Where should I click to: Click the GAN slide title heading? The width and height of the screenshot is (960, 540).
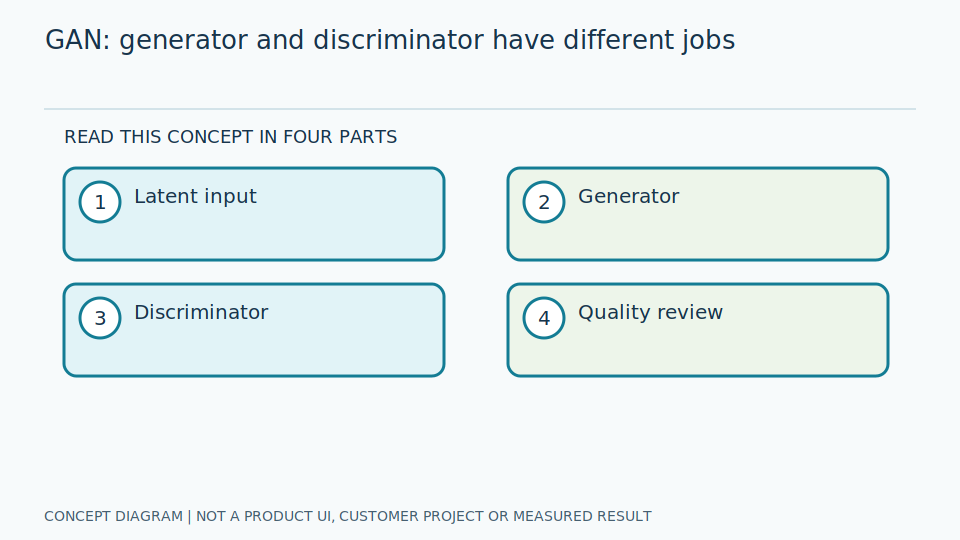pyautogui.click(x=390, y=40)
